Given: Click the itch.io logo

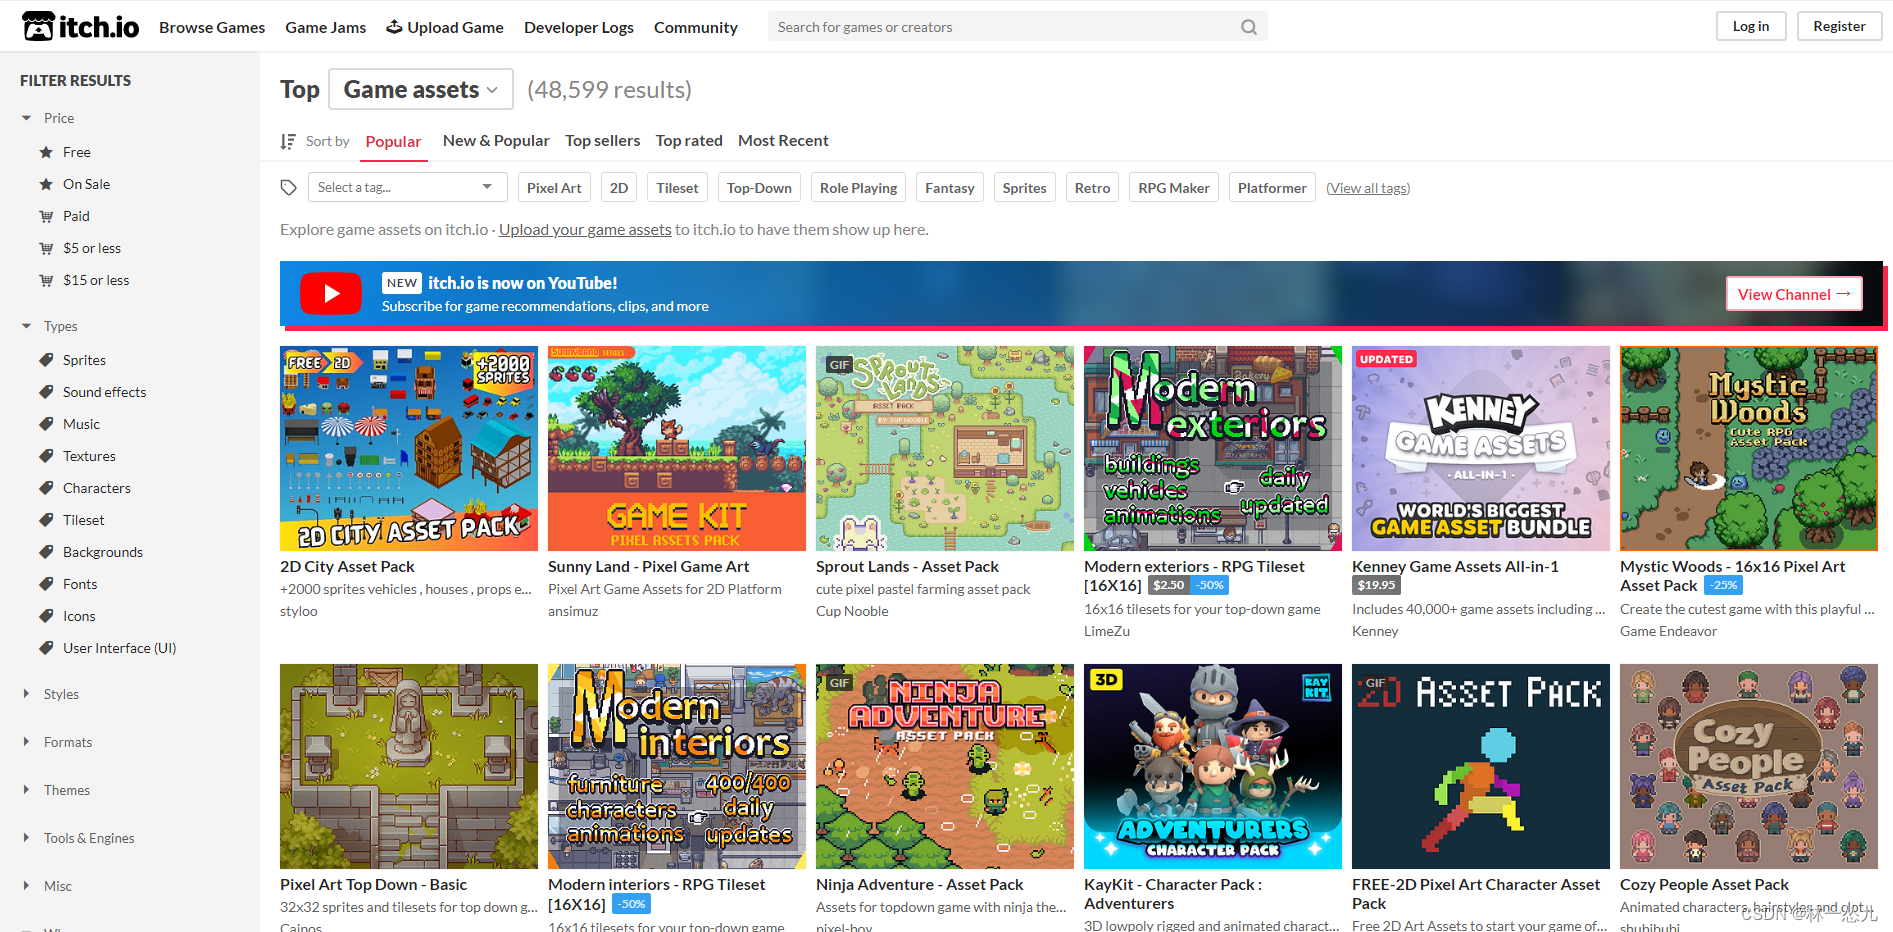Looking at the screenshot, I should [x=80, y=26].
